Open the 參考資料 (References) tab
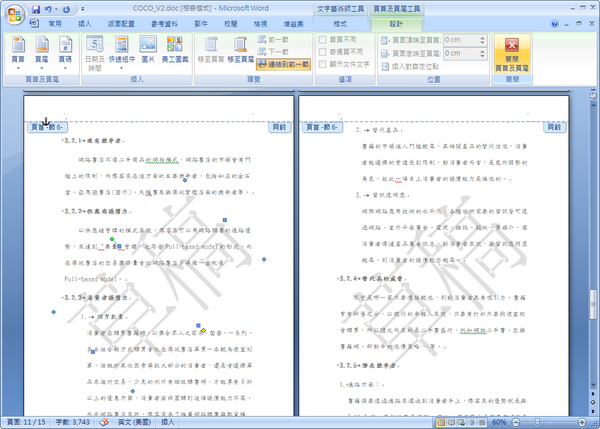Viewport: 600px width, 429px height. pos(164,24)
